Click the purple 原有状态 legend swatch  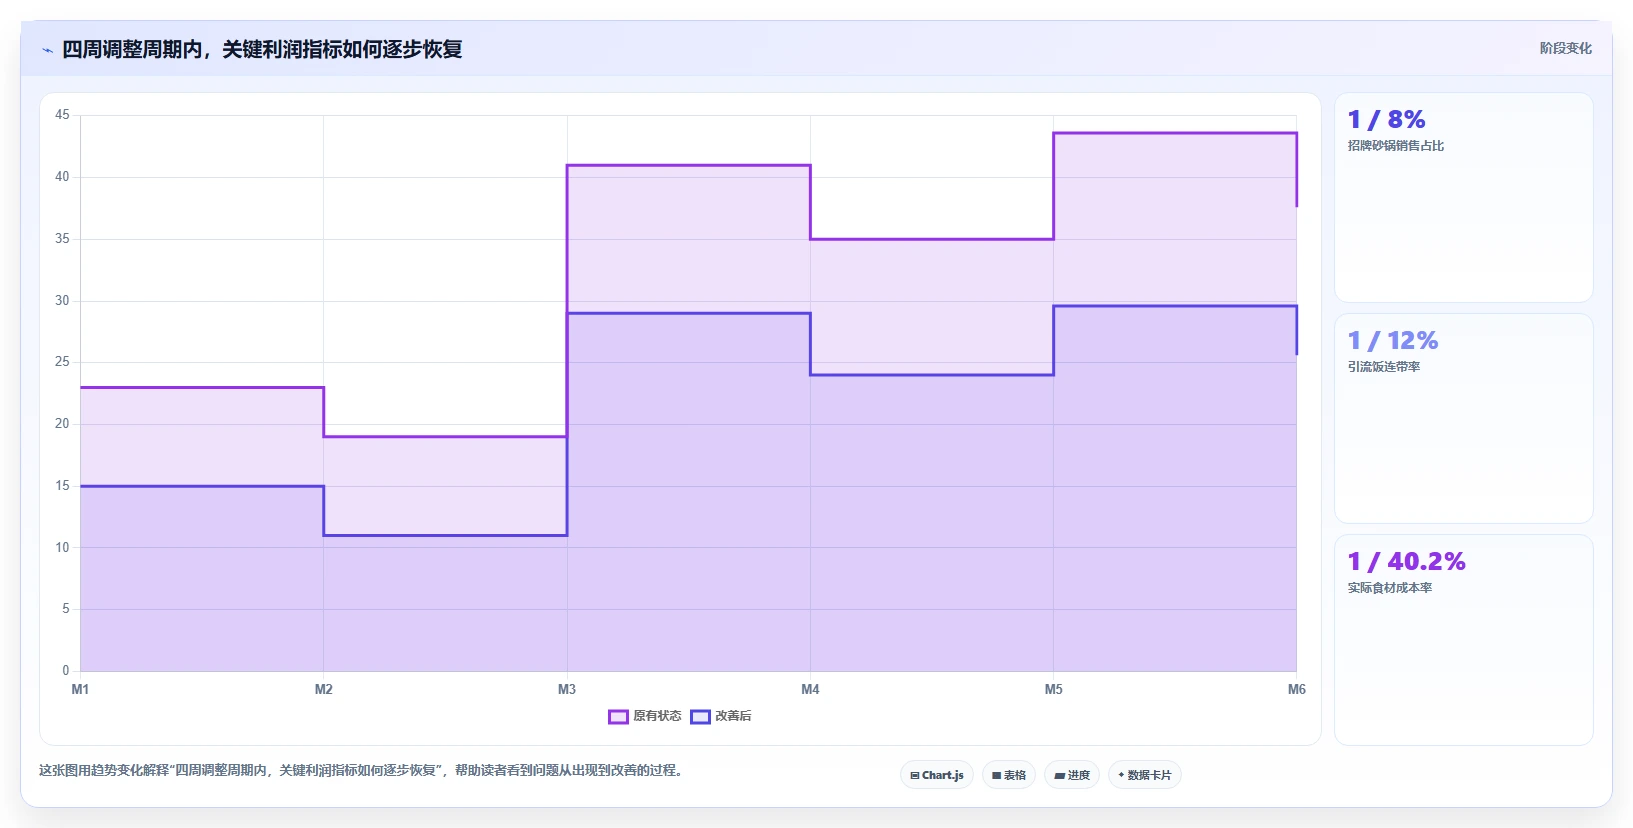618,716
